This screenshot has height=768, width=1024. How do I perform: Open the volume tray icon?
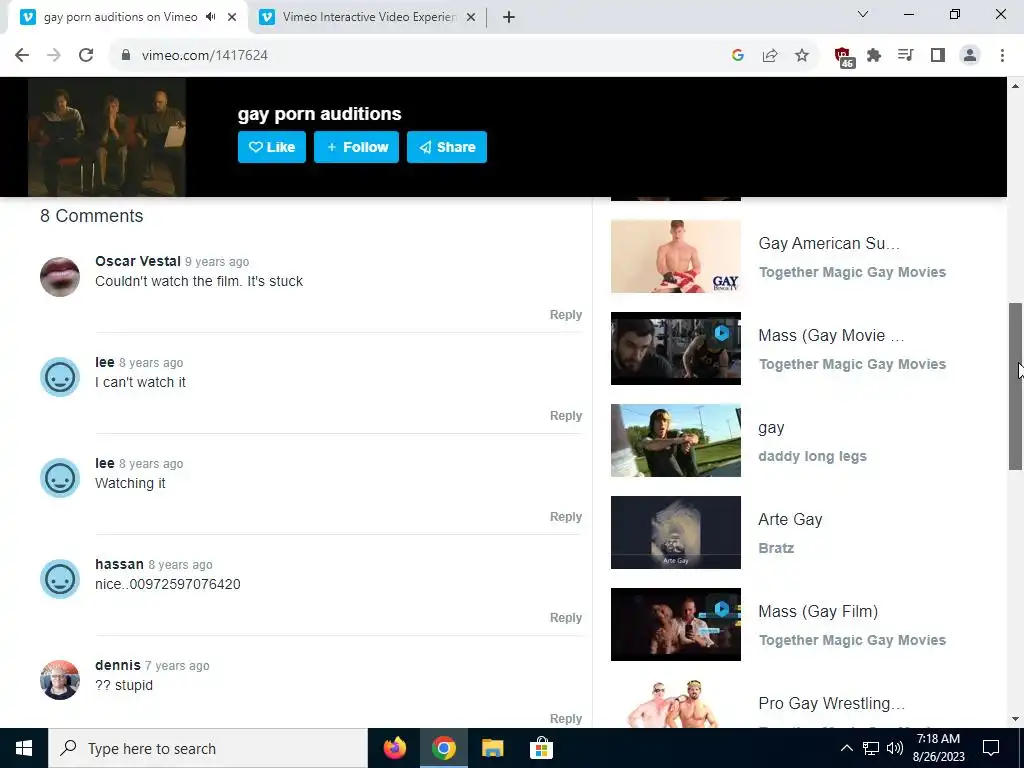tap(895, 748)
